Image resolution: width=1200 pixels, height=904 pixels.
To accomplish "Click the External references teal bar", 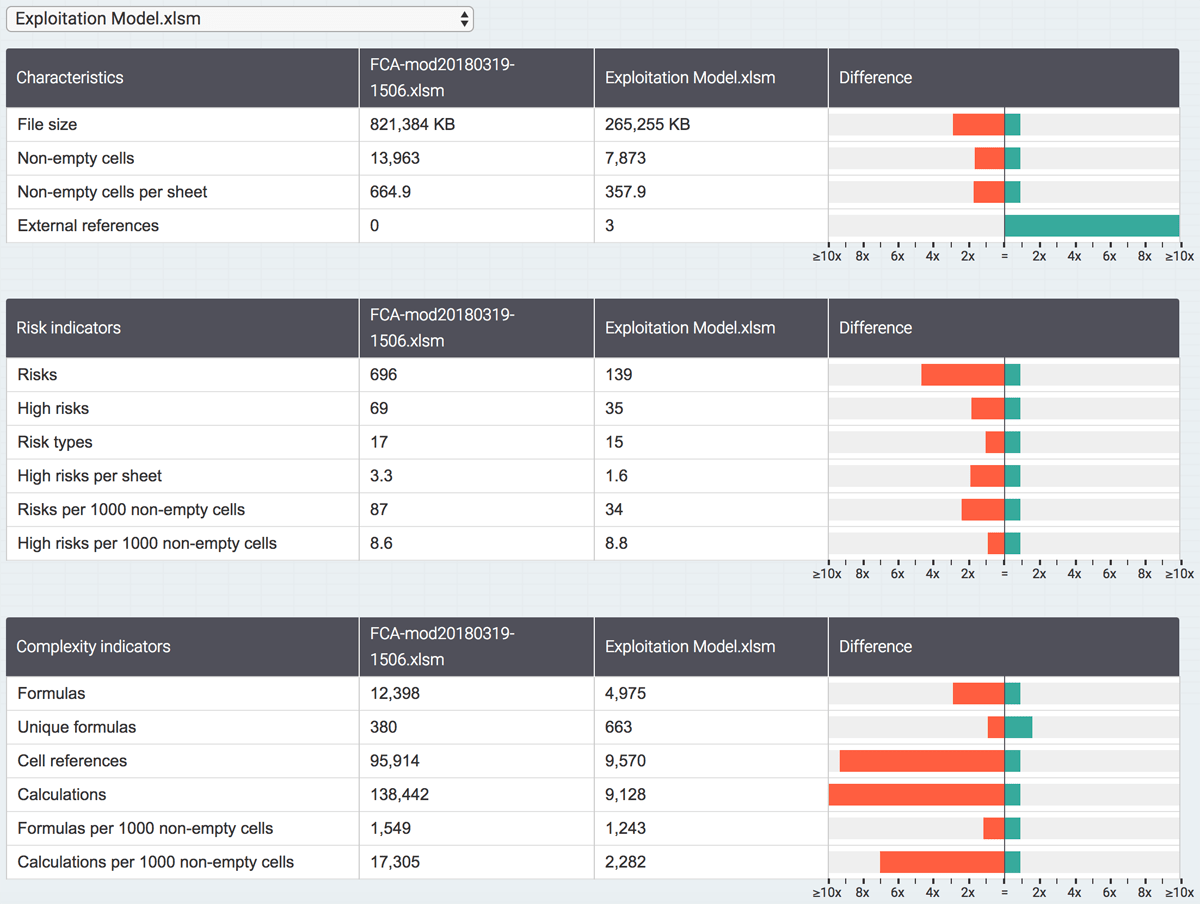I will (1090, 225).
